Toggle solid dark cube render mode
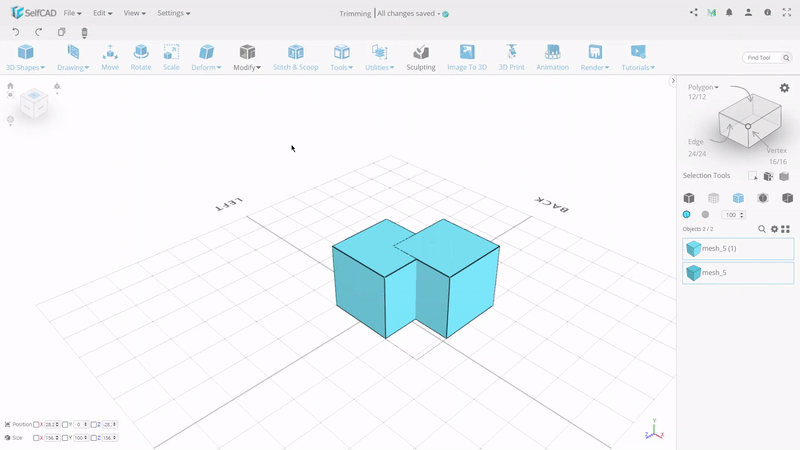Image resolution: width=800 pixels, height=450 pixels. 689,198
